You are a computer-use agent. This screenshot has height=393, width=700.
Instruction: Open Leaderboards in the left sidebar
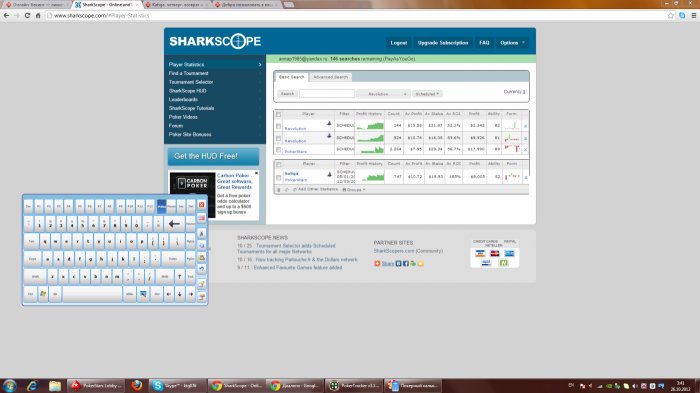click(183, 100)
